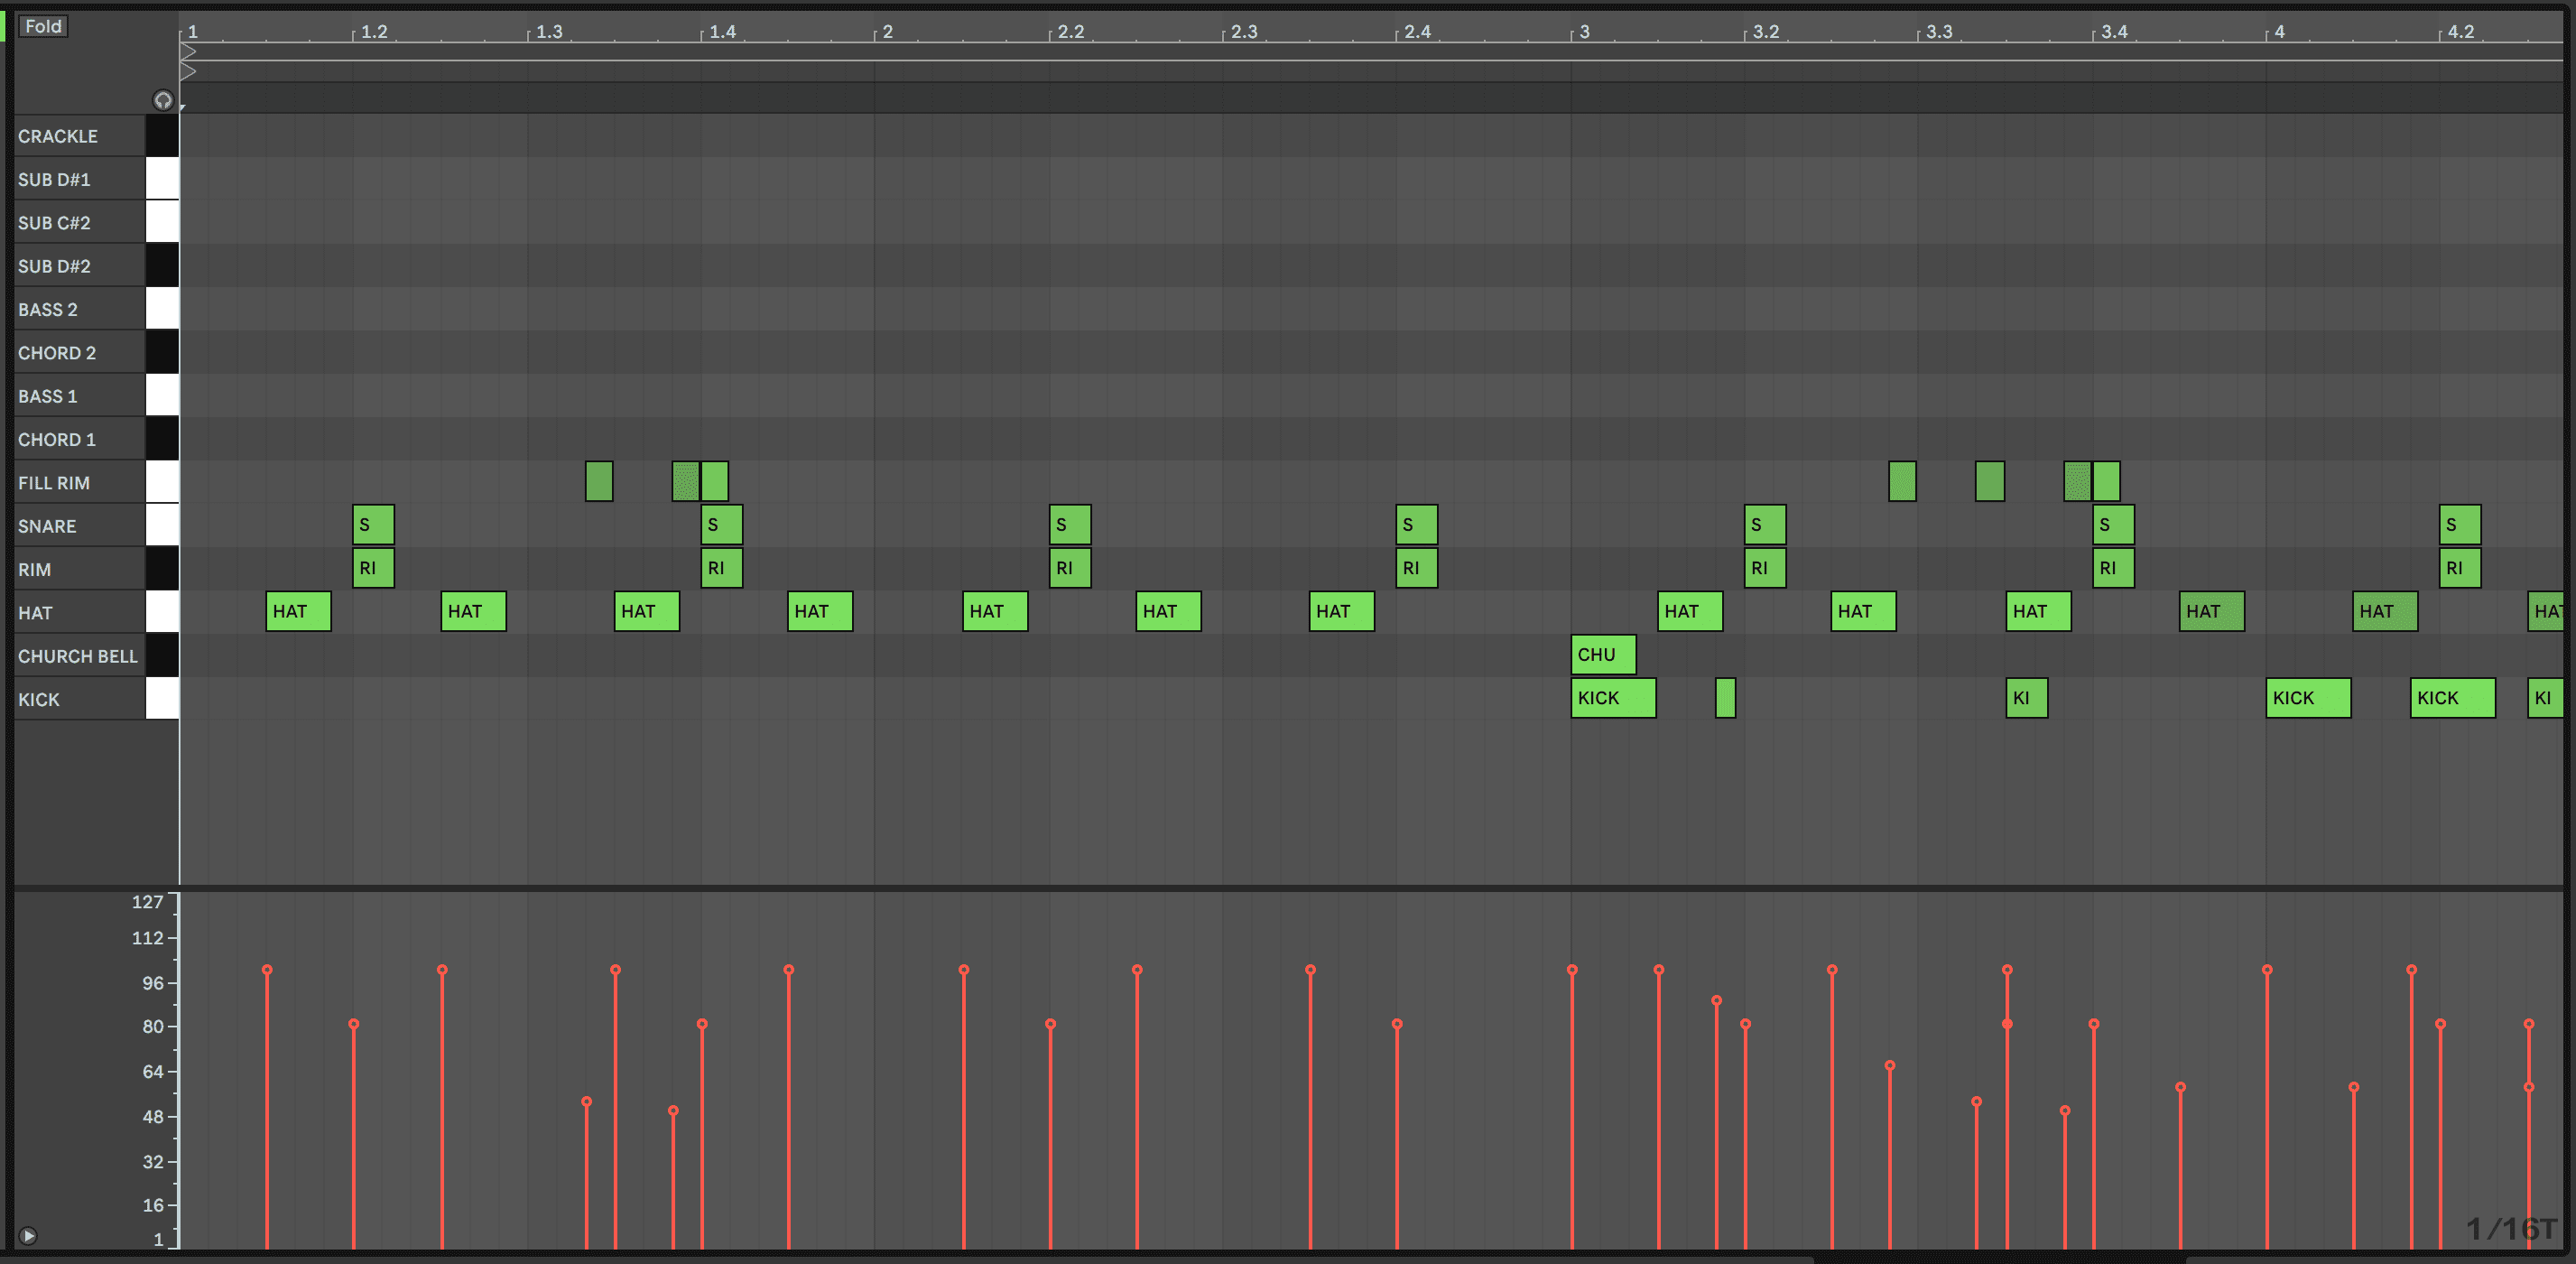The height and width of the screenshot is (1264, 2576).
Task: Toggle the headphone MIDI note preview icon
Action: click(162, 100)
